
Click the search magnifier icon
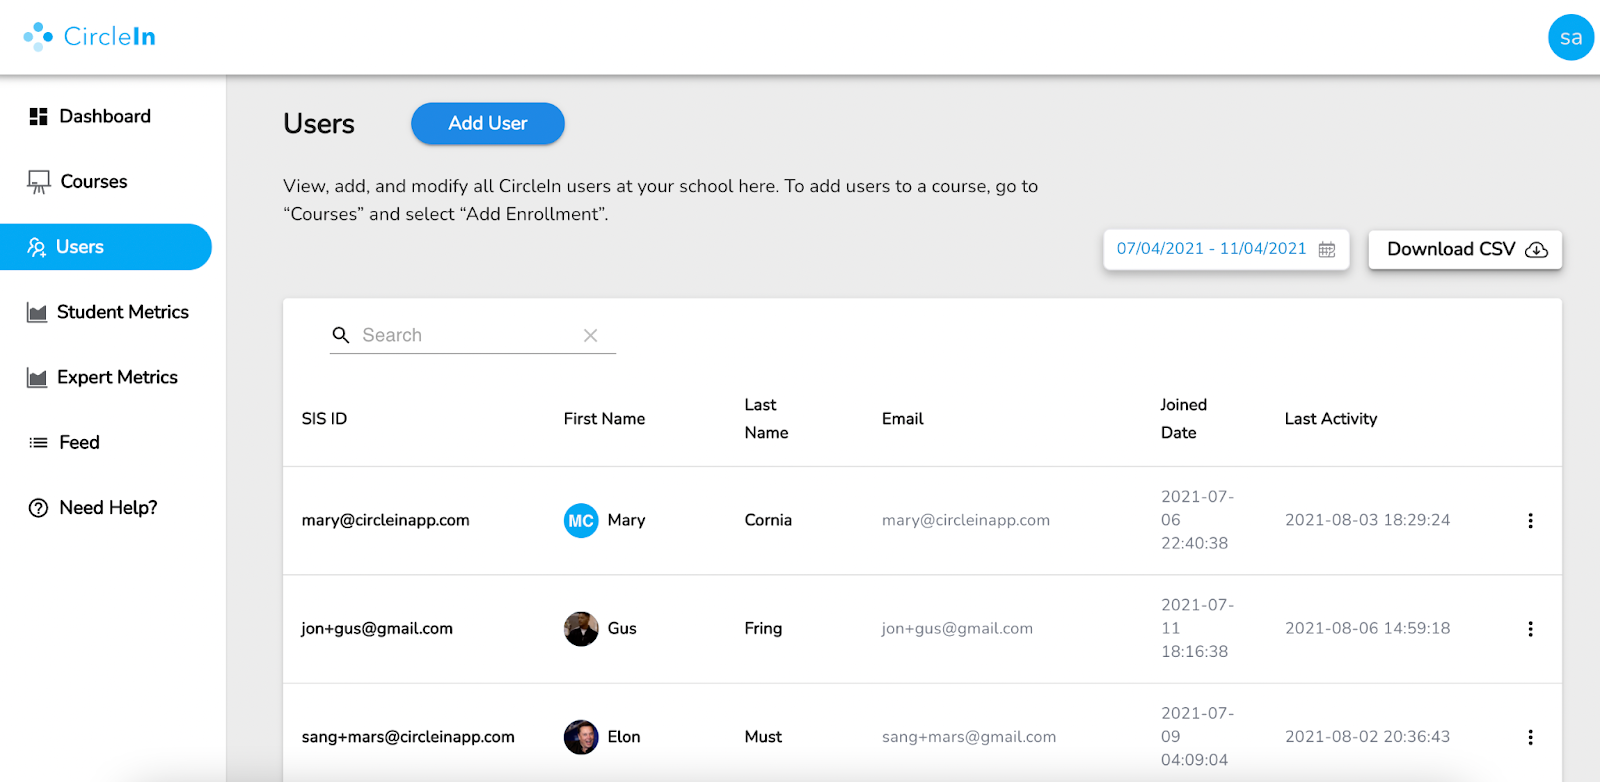(341, 335)
